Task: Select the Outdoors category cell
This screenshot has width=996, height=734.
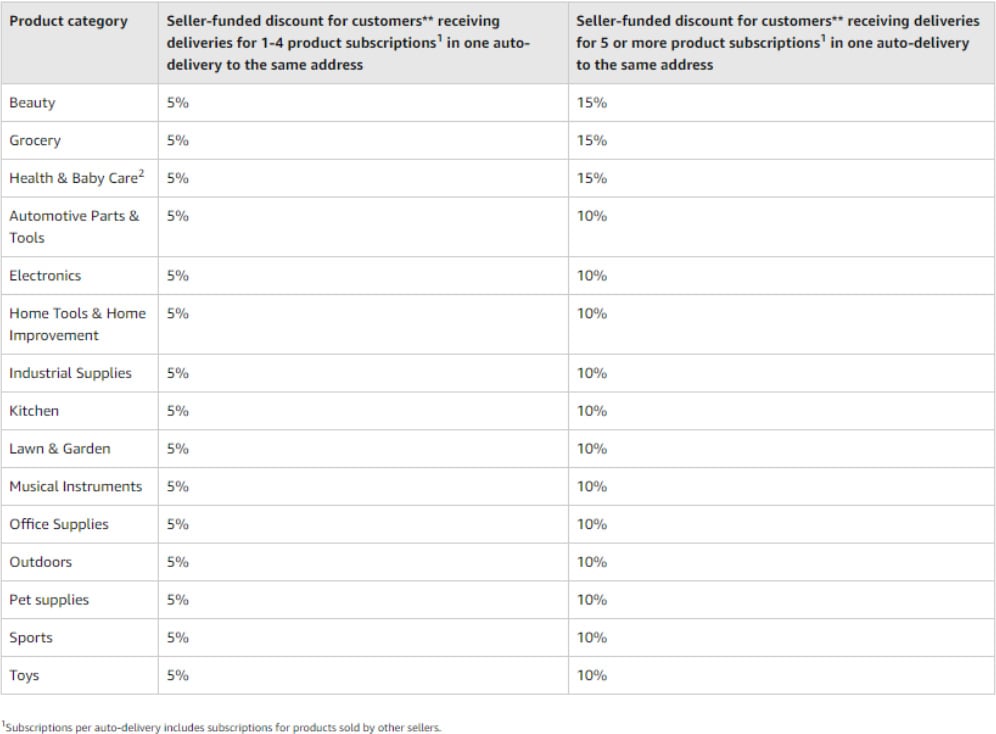Action: [x=41, y=562]
